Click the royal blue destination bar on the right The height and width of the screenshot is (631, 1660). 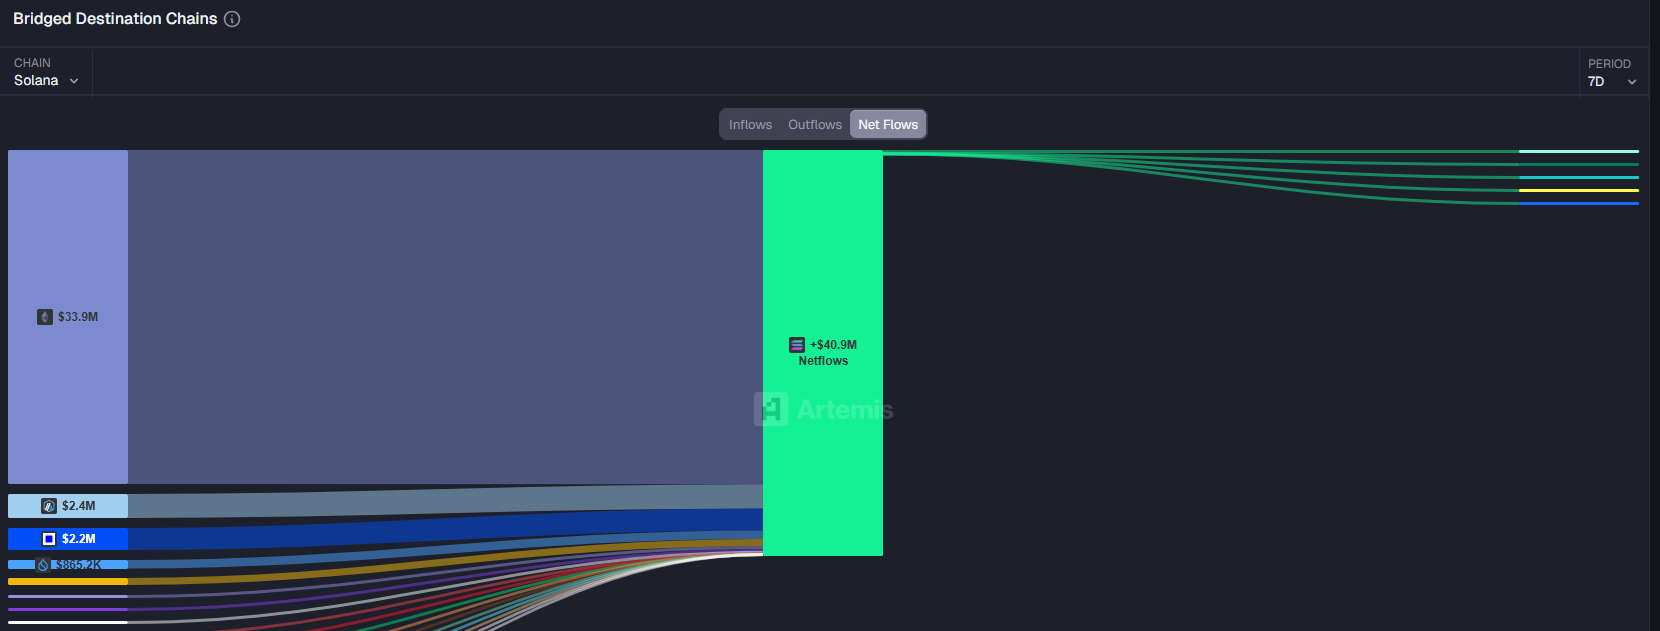tap(1578, 203)
